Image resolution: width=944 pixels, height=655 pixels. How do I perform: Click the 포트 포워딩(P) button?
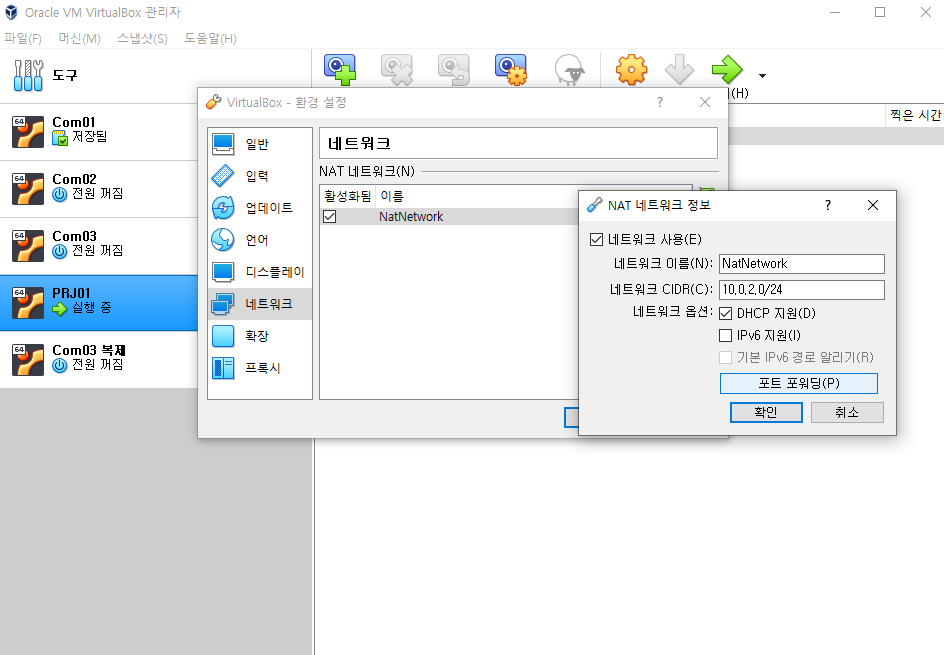798,383
